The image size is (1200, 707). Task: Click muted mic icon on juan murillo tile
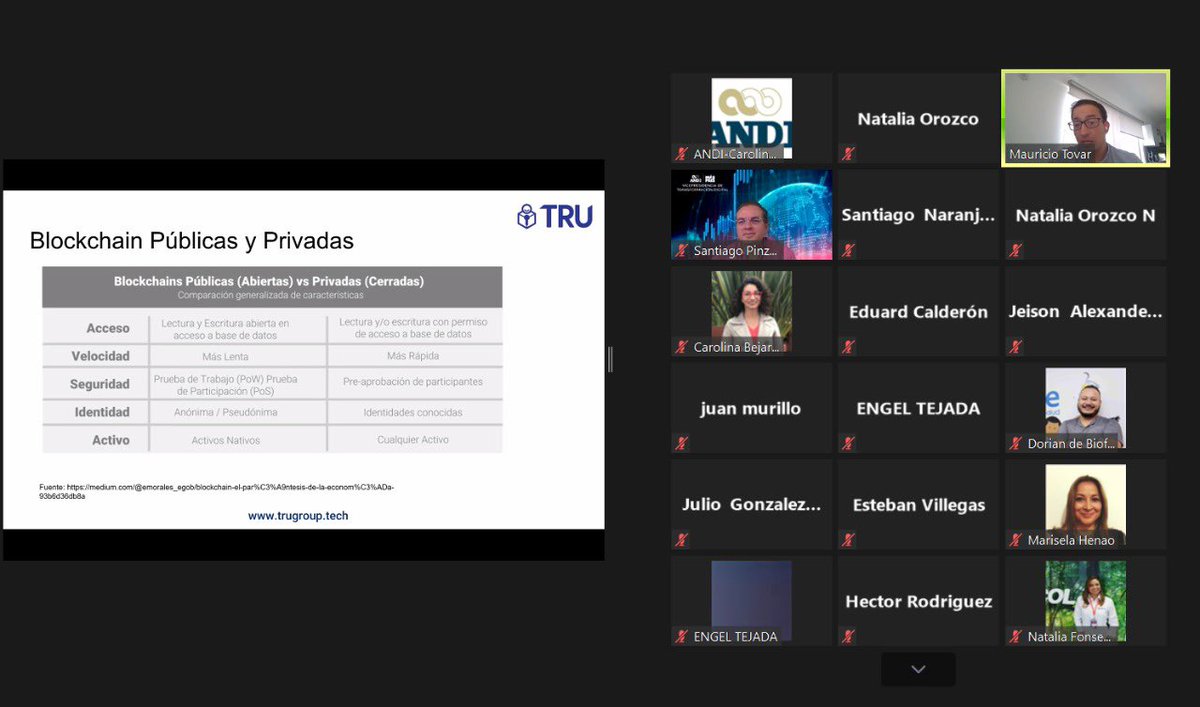(682, 443)
